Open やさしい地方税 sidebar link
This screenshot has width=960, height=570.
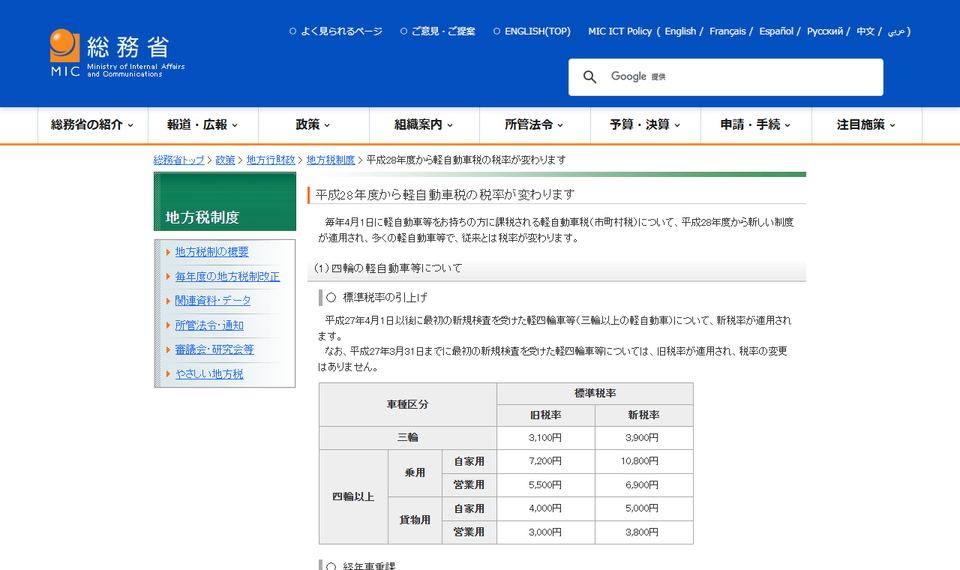pyautogui.click(x=209, y=374)
